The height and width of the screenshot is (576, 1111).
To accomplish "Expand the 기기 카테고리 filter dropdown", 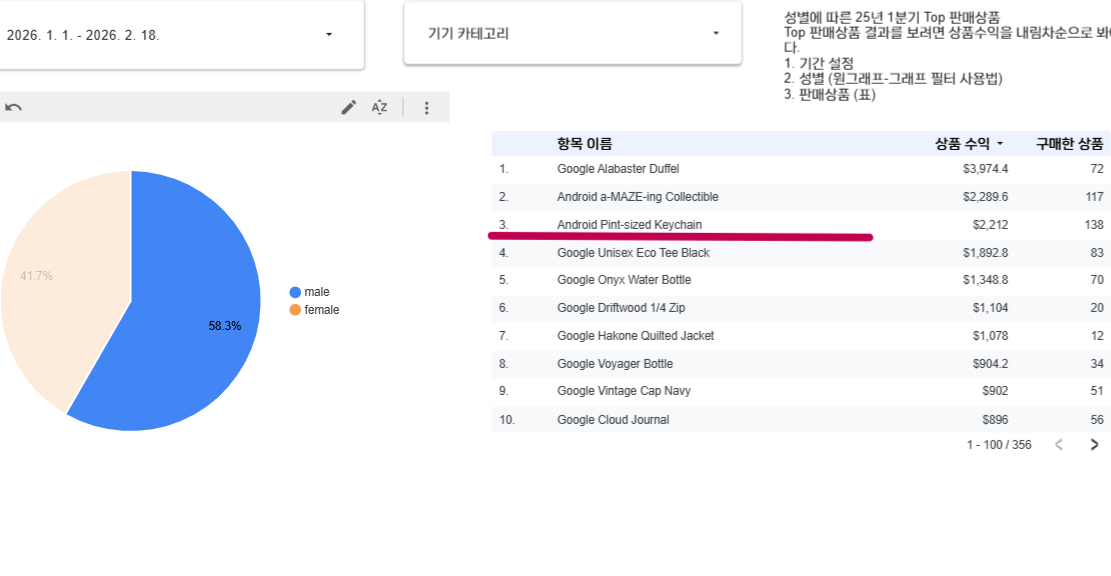I will click(x=573, y=33).
